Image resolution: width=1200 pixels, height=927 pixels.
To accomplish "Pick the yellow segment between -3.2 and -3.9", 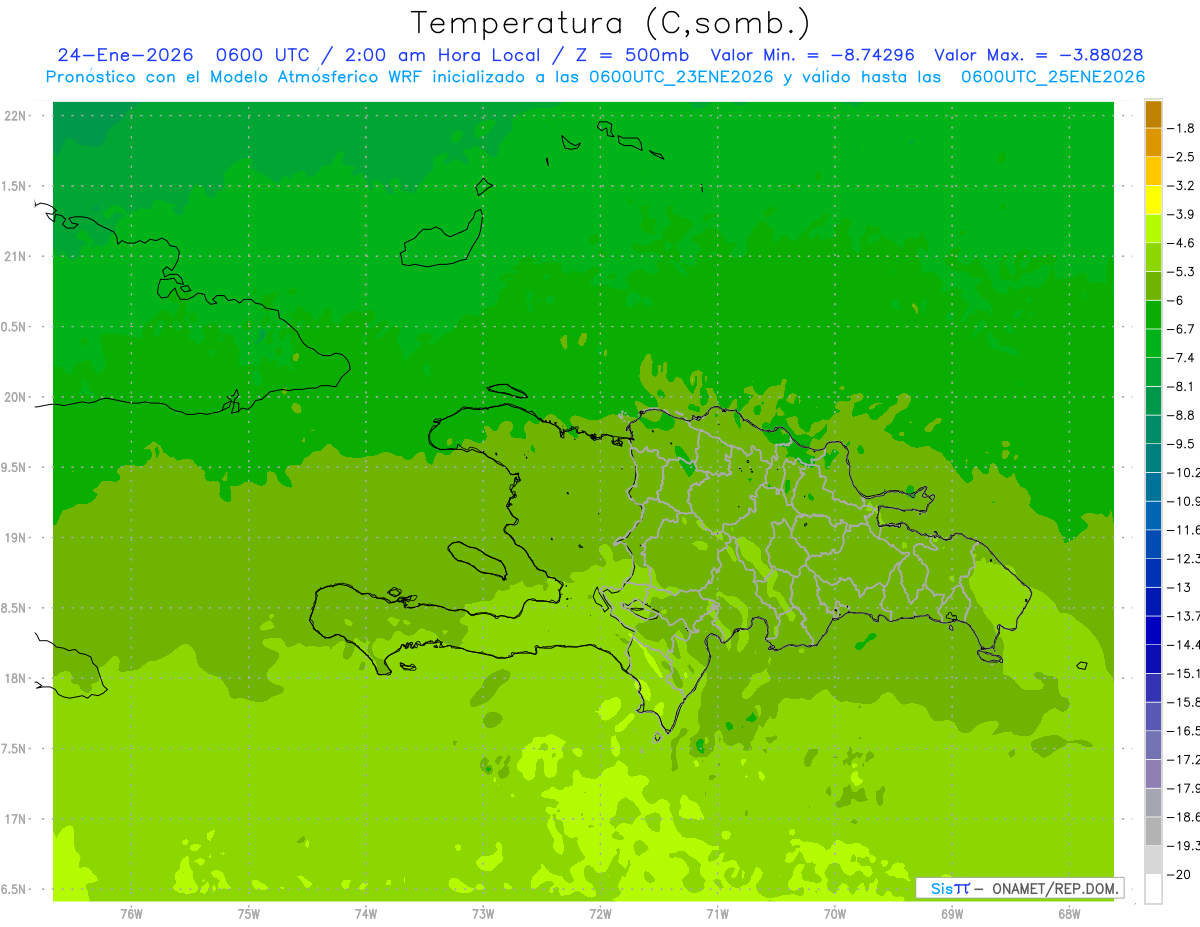I will pos(1153,200).
